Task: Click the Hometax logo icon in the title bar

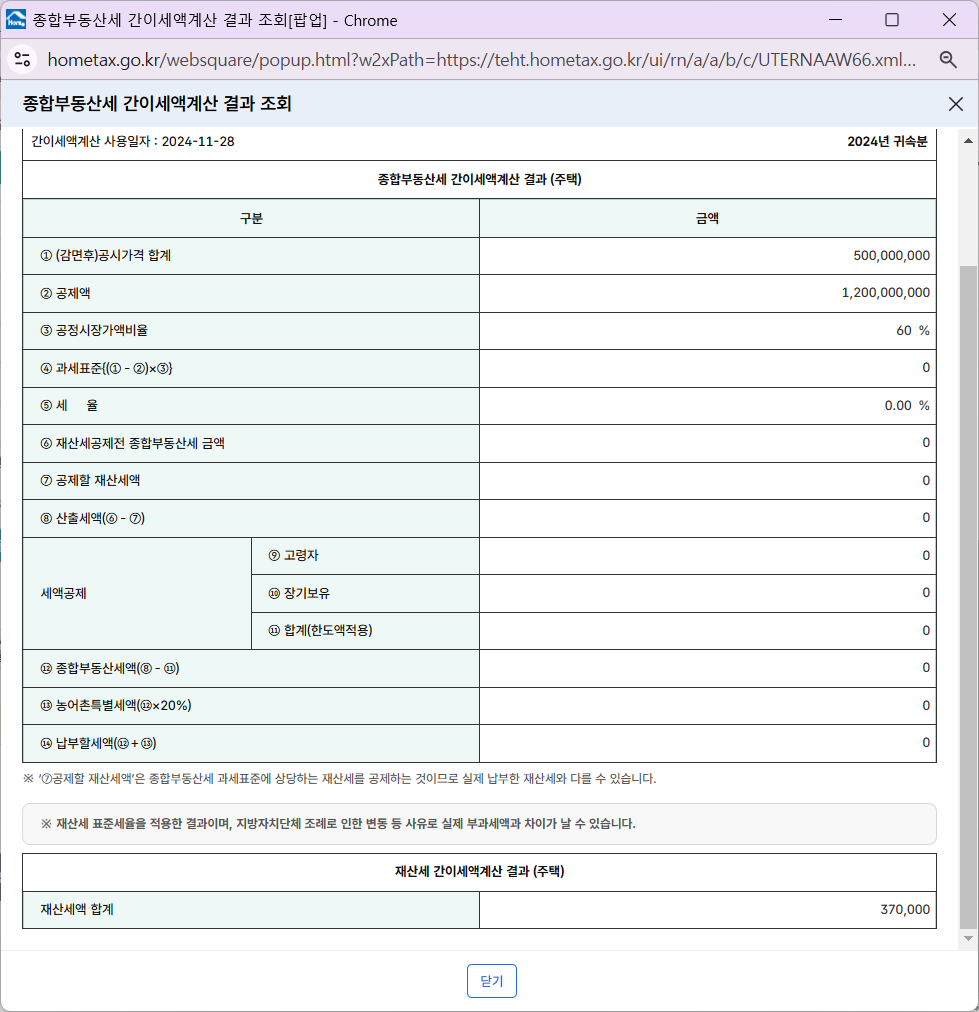Action: point(16,19)
